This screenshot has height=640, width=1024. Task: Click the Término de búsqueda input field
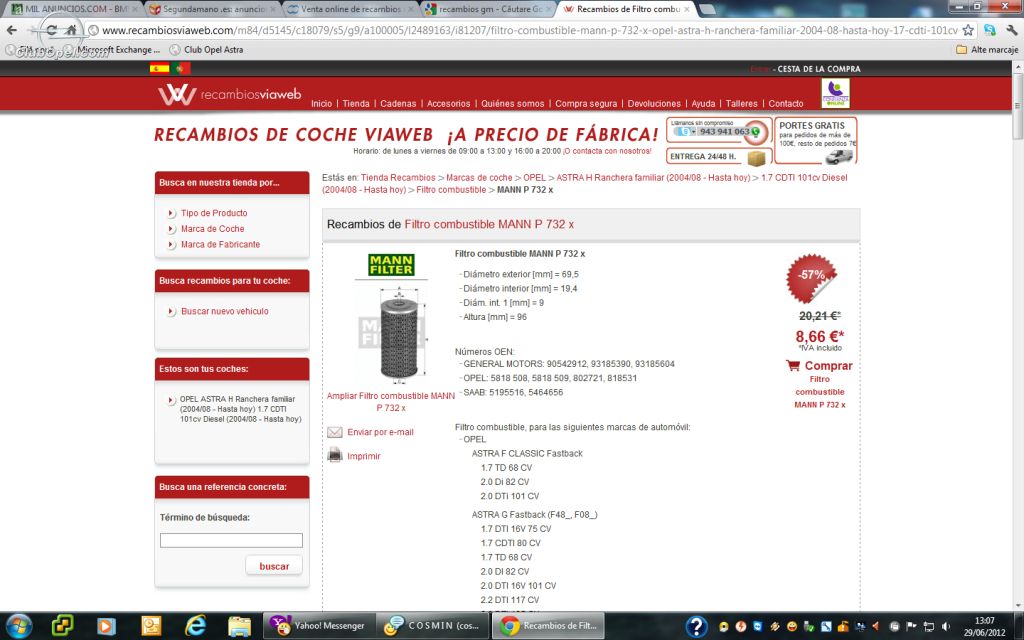coord(231,540)
